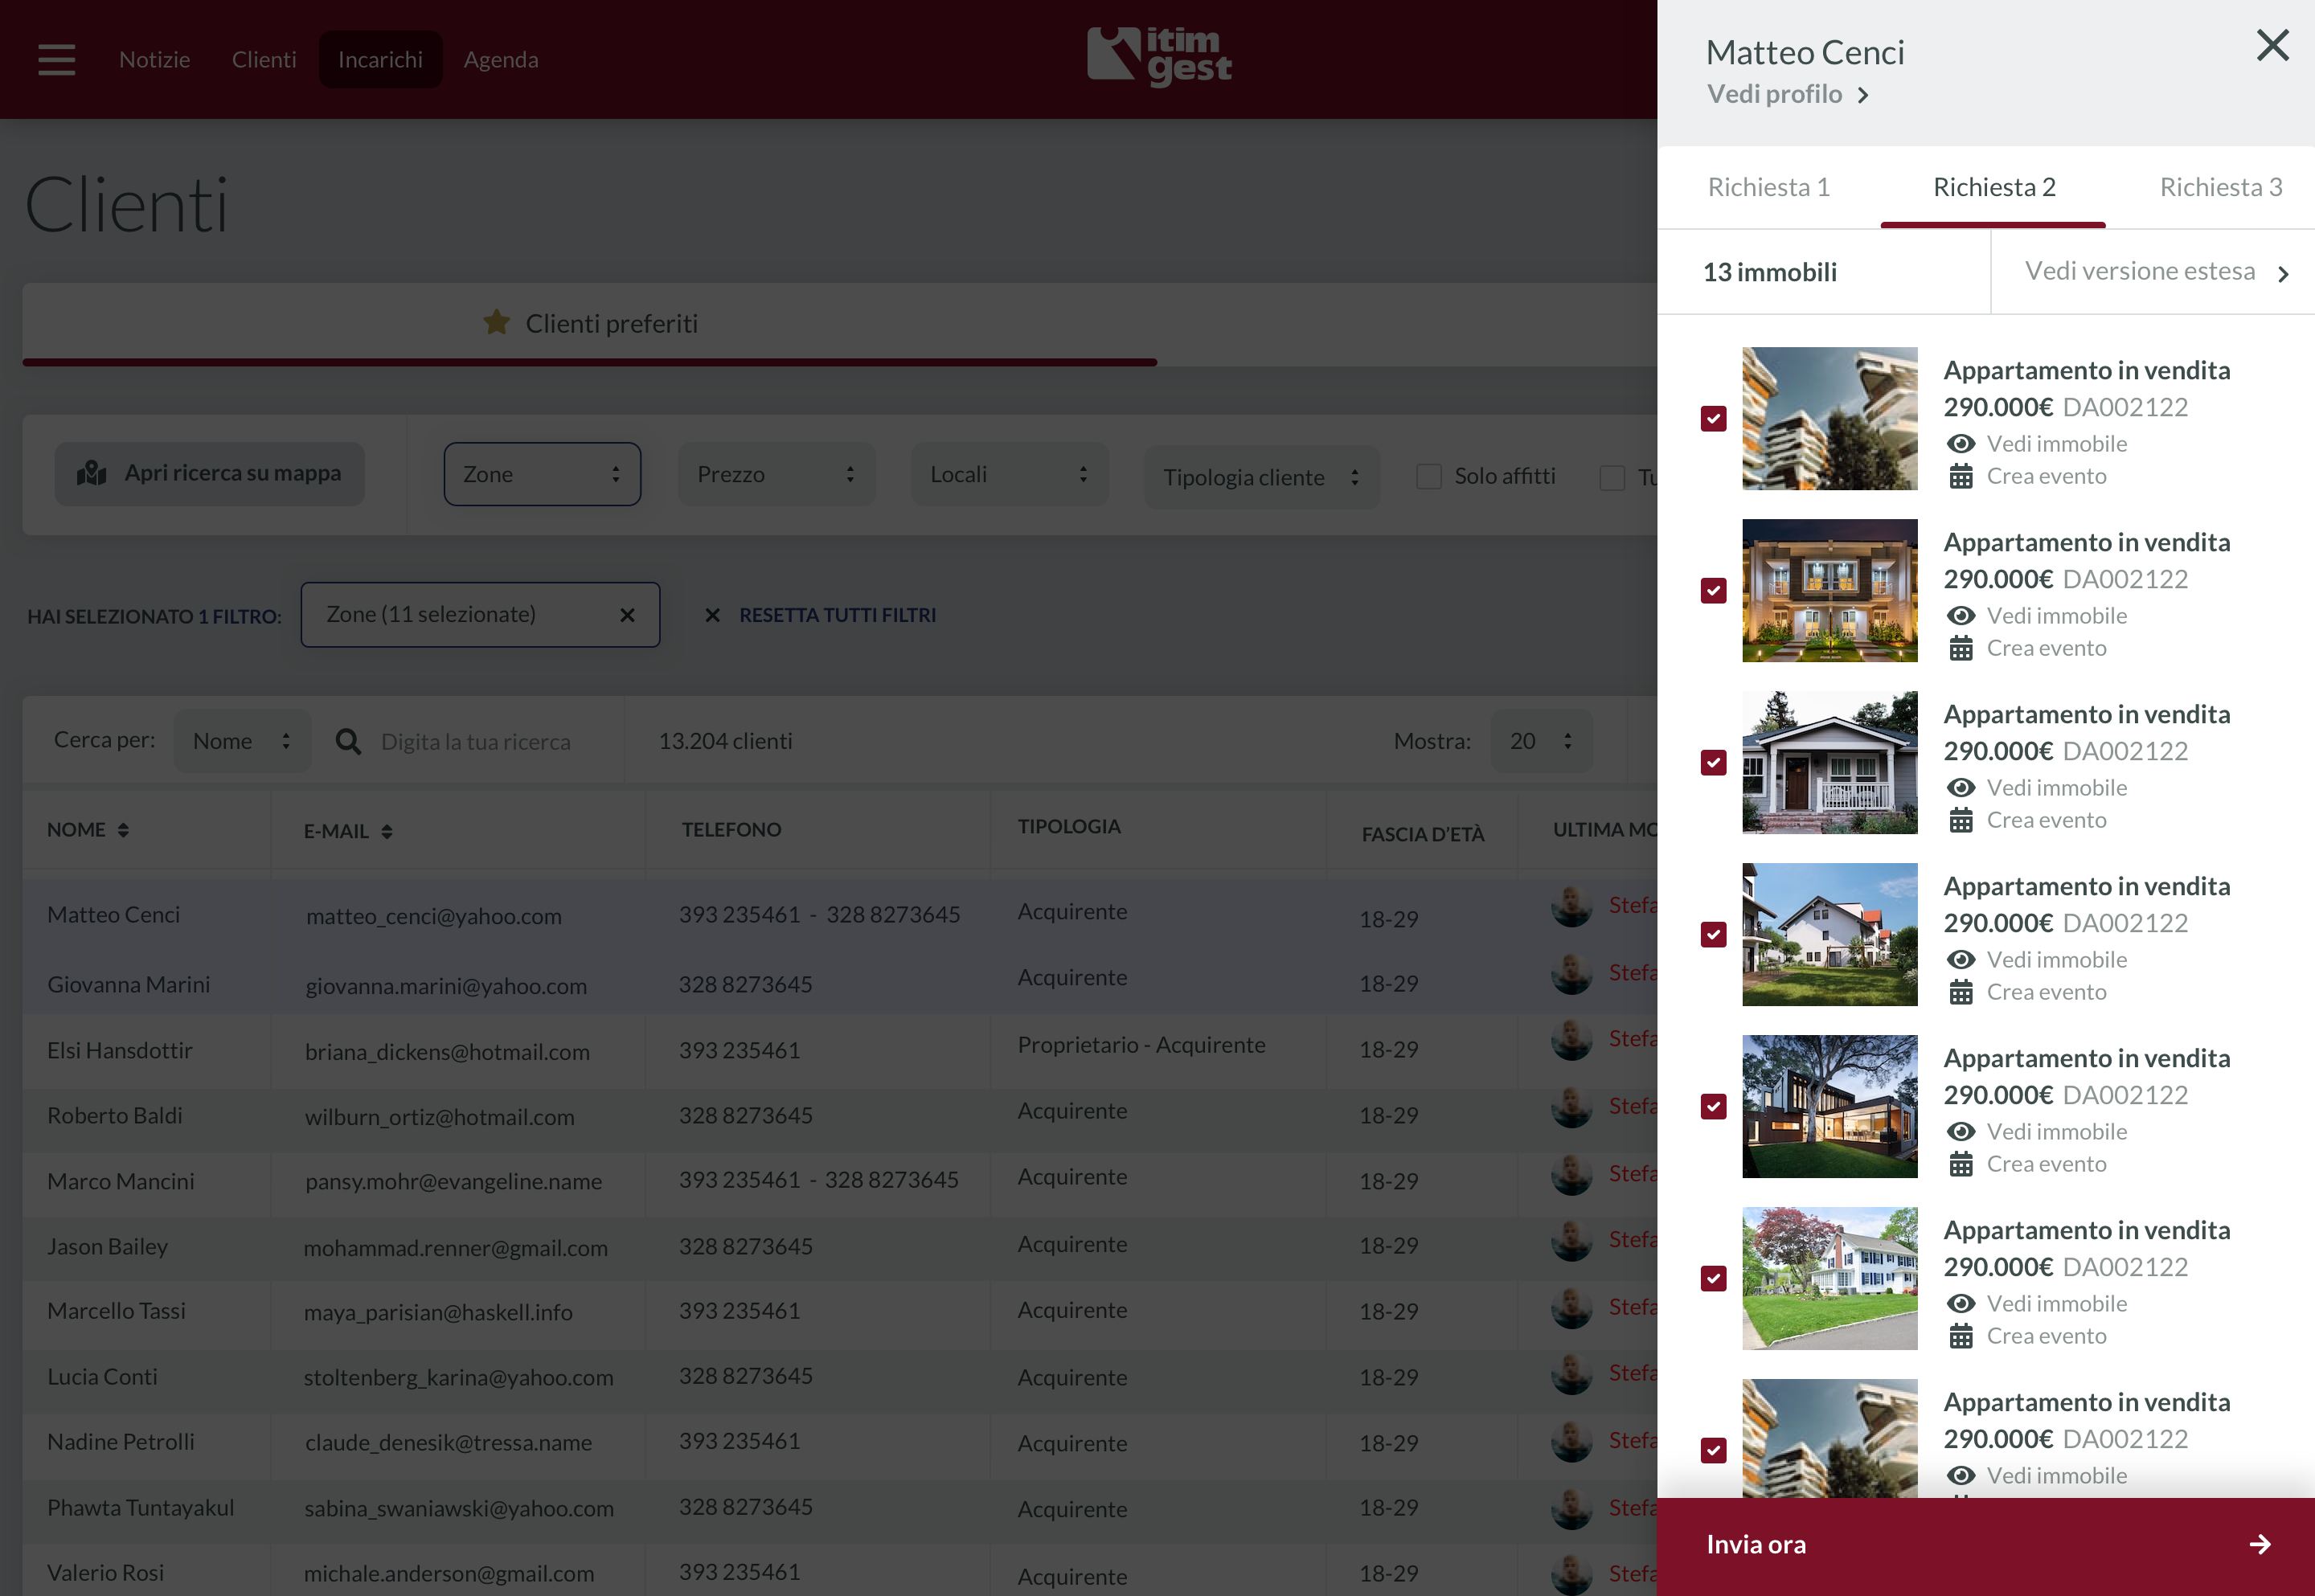The width and height of the screenshot is (2315, 1596).
Task: Click the eye icon of the fifth property
Action: (1961, 1132)
